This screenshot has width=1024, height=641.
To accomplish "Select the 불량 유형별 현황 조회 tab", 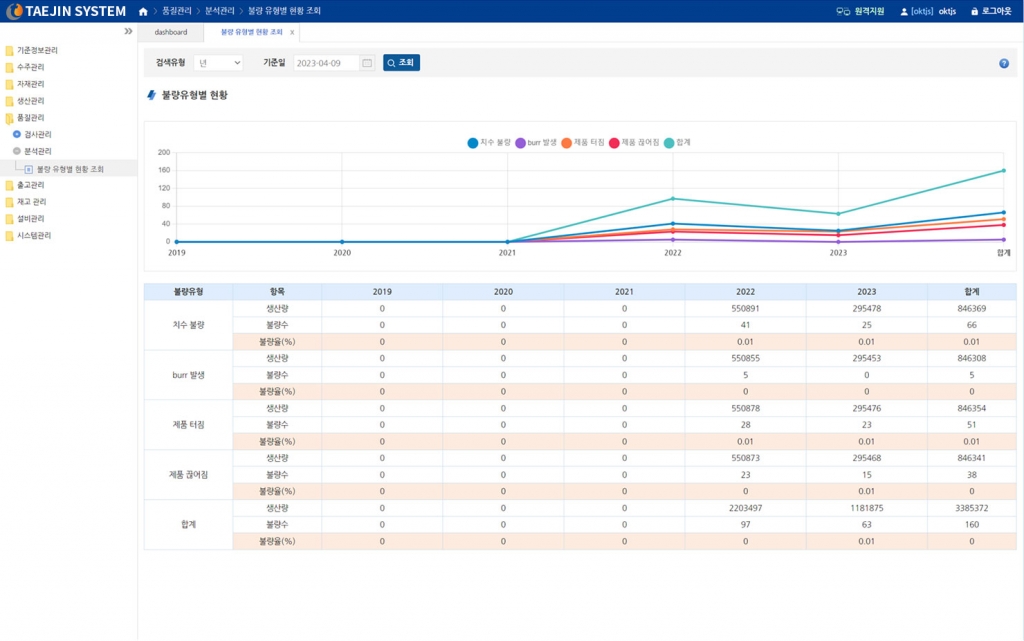I will click(x=251, y=33).
